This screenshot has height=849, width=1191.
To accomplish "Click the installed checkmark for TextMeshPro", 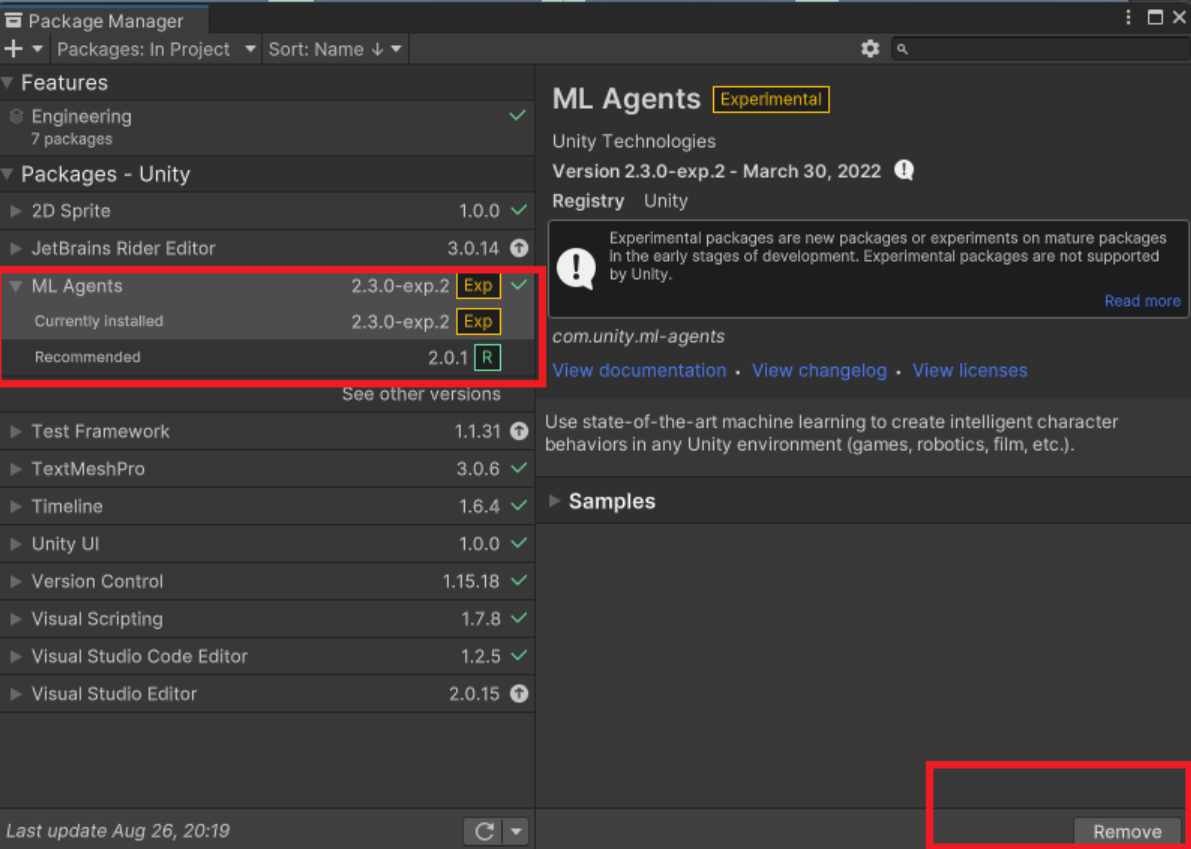I will point(519,468).
